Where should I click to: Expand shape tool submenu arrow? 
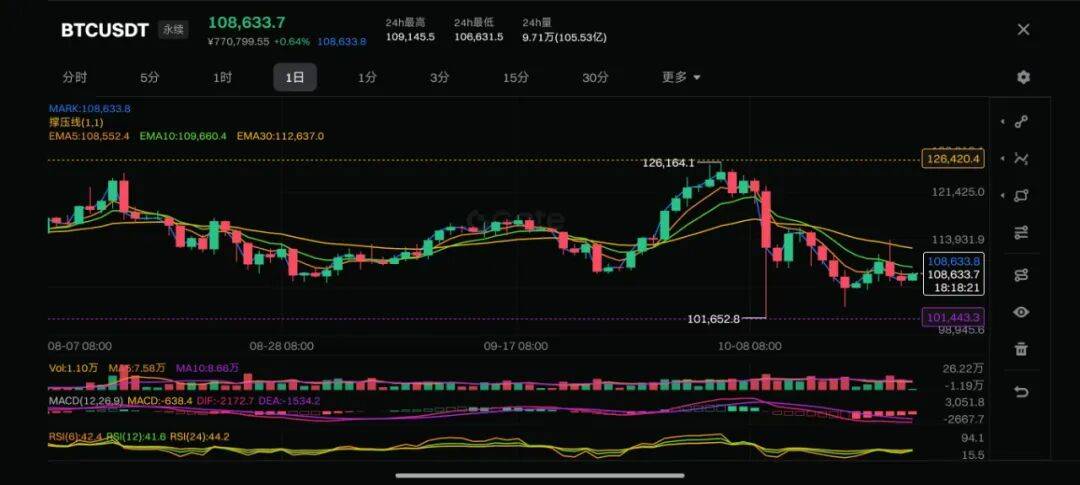click(x=1002, y=196)
